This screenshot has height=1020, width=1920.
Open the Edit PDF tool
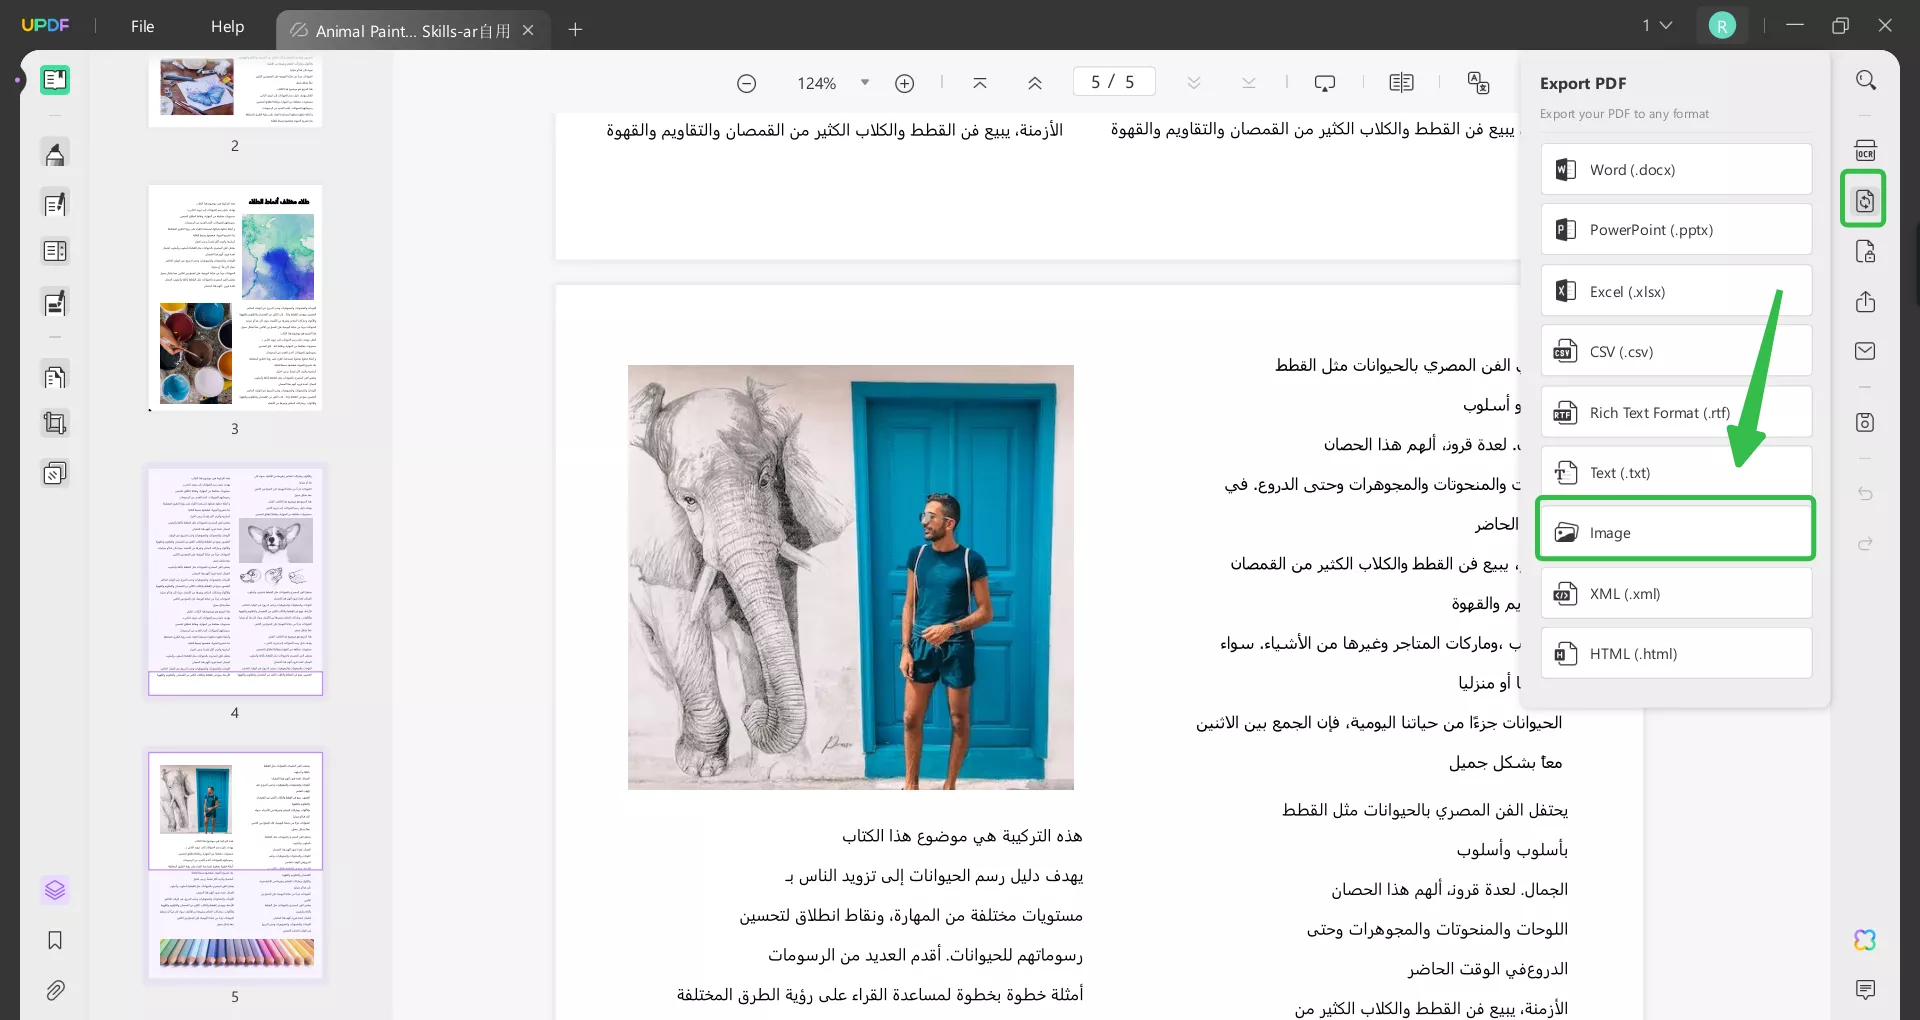[x=55, y=204]
